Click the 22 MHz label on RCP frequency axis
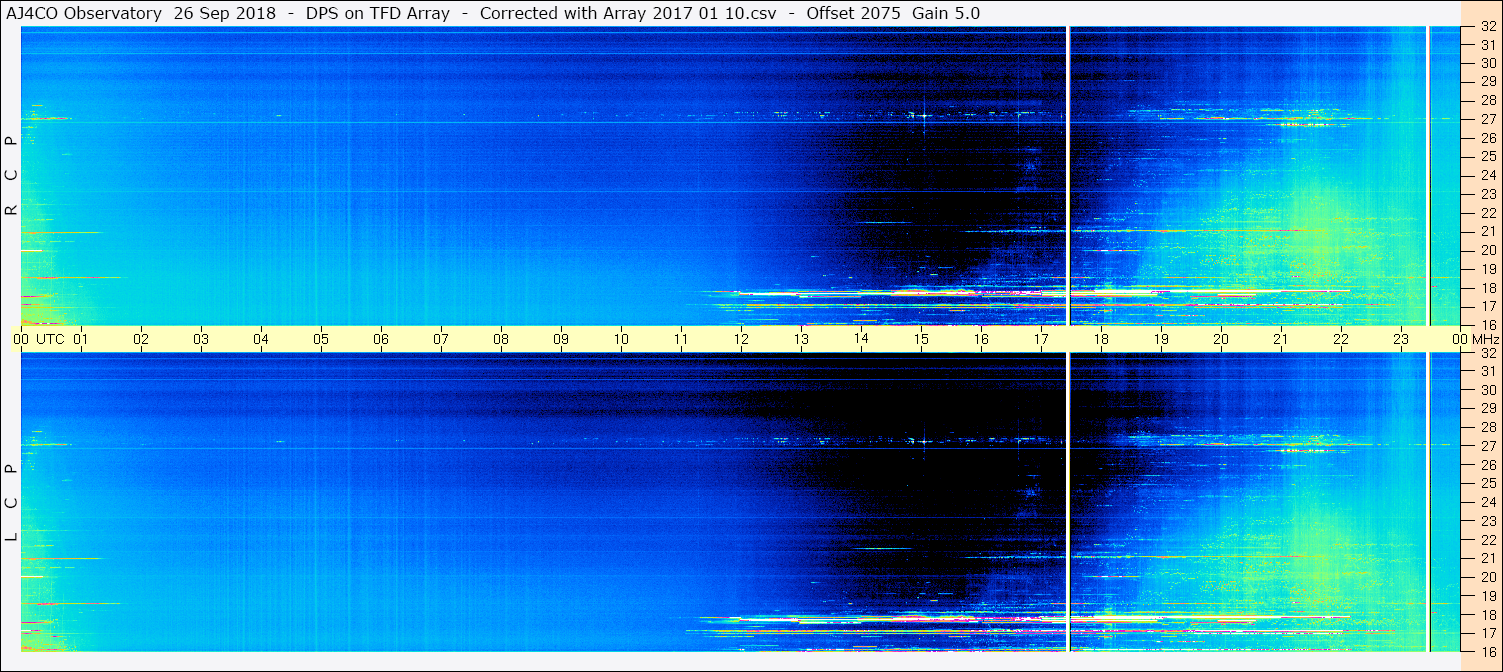This screenshot has height=672, width=1503. tap(1488, 213)
